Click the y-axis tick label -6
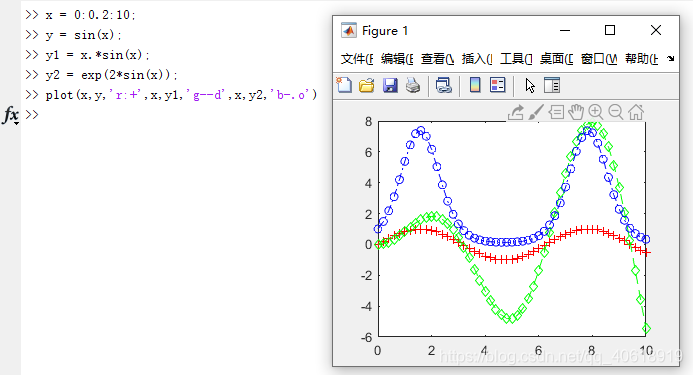Image resolution: width=693 pixels, height=375 pixels. tap(366, 337)
